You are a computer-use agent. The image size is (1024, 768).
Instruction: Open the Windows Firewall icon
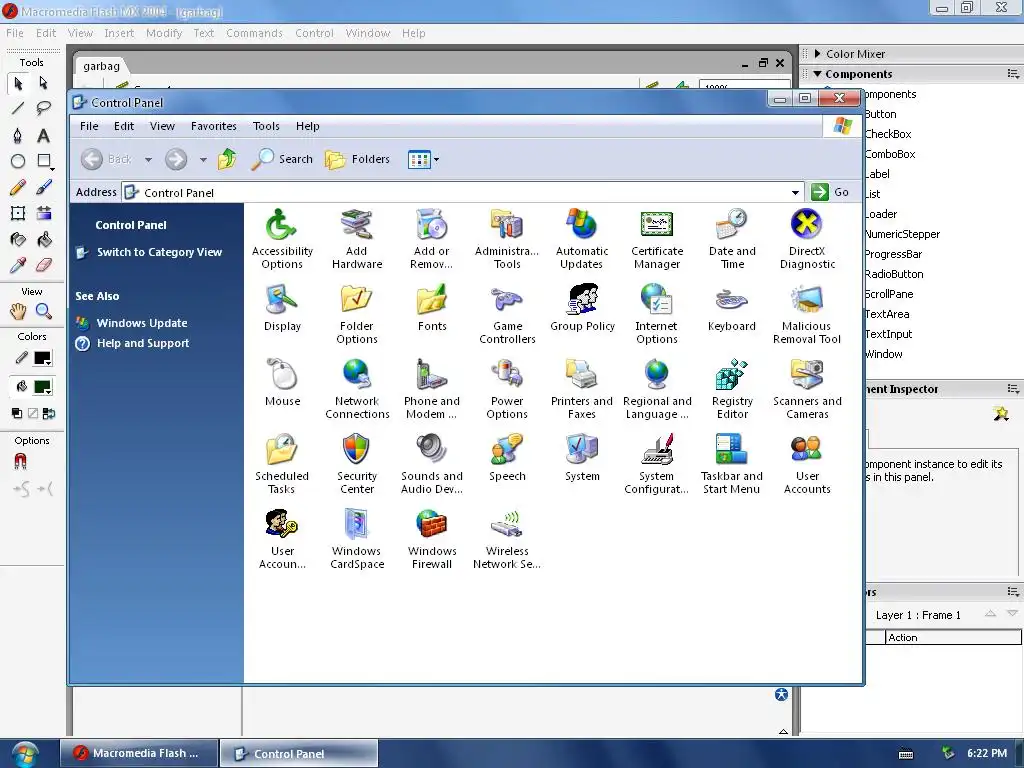[x=432, y=539]
